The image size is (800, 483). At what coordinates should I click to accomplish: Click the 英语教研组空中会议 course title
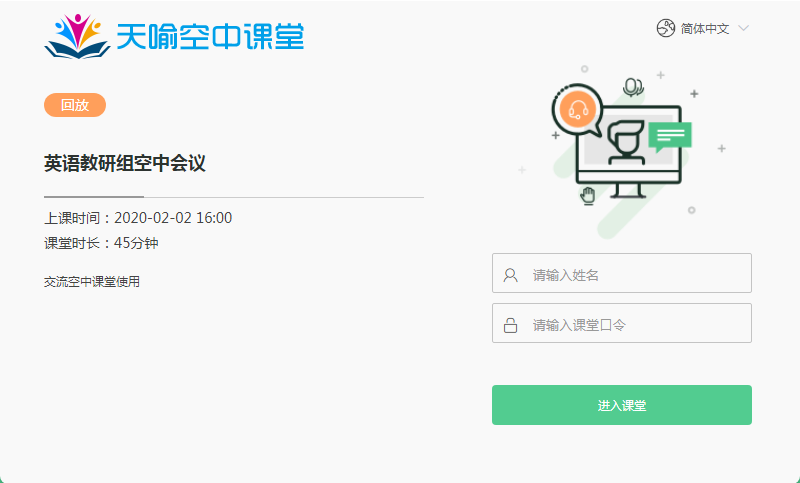(125, 164)
